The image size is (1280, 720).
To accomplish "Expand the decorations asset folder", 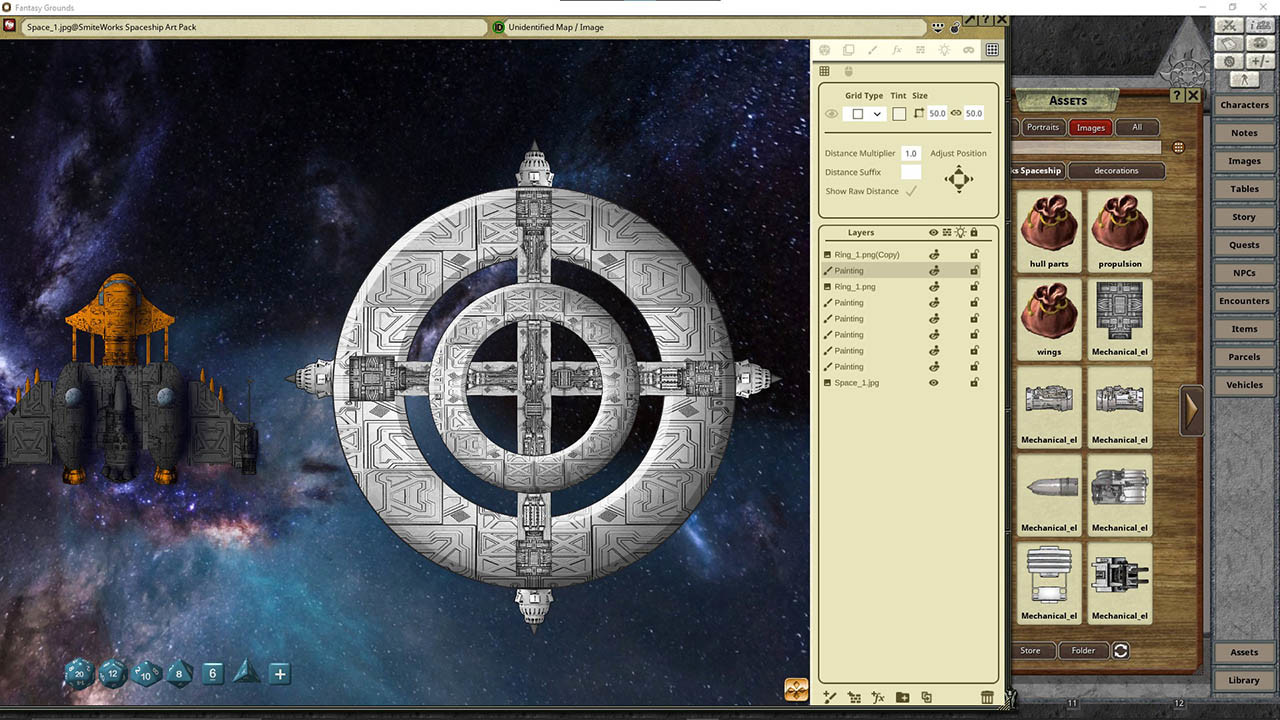I will coord(1116,170).
